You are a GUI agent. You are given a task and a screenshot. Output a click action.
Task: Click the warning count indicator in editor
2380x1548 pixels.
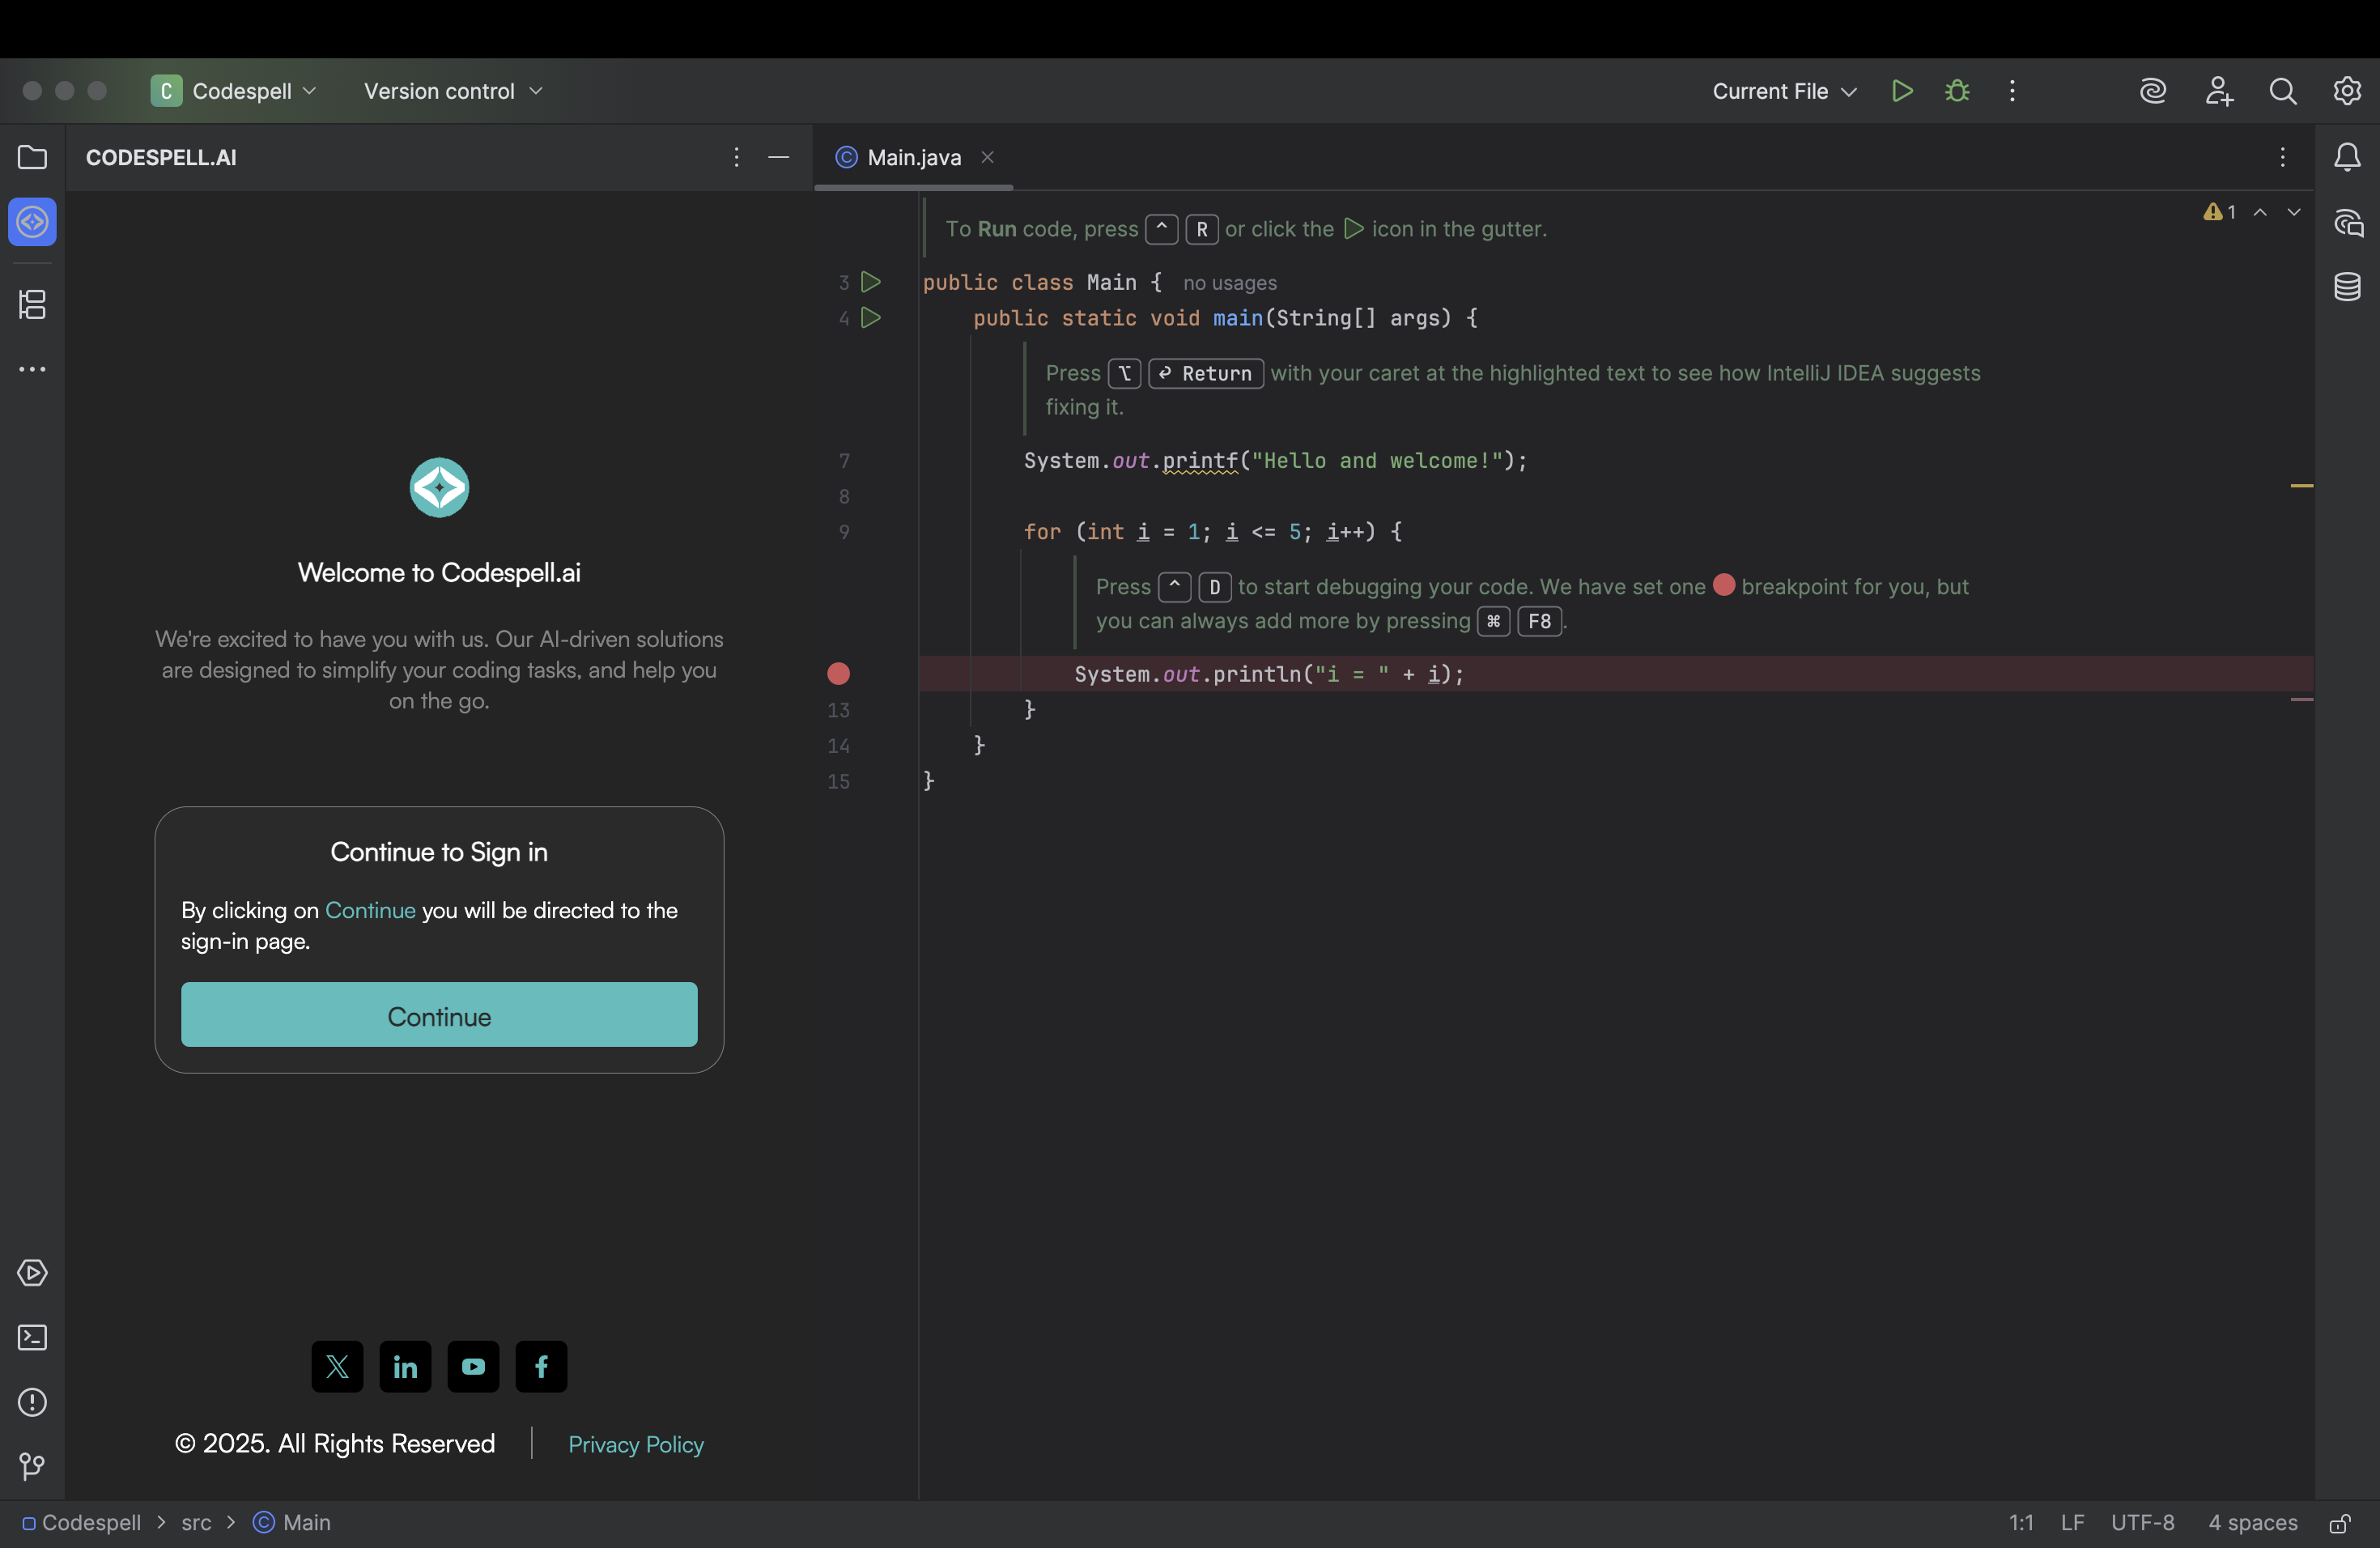(x=2219, y=212)
